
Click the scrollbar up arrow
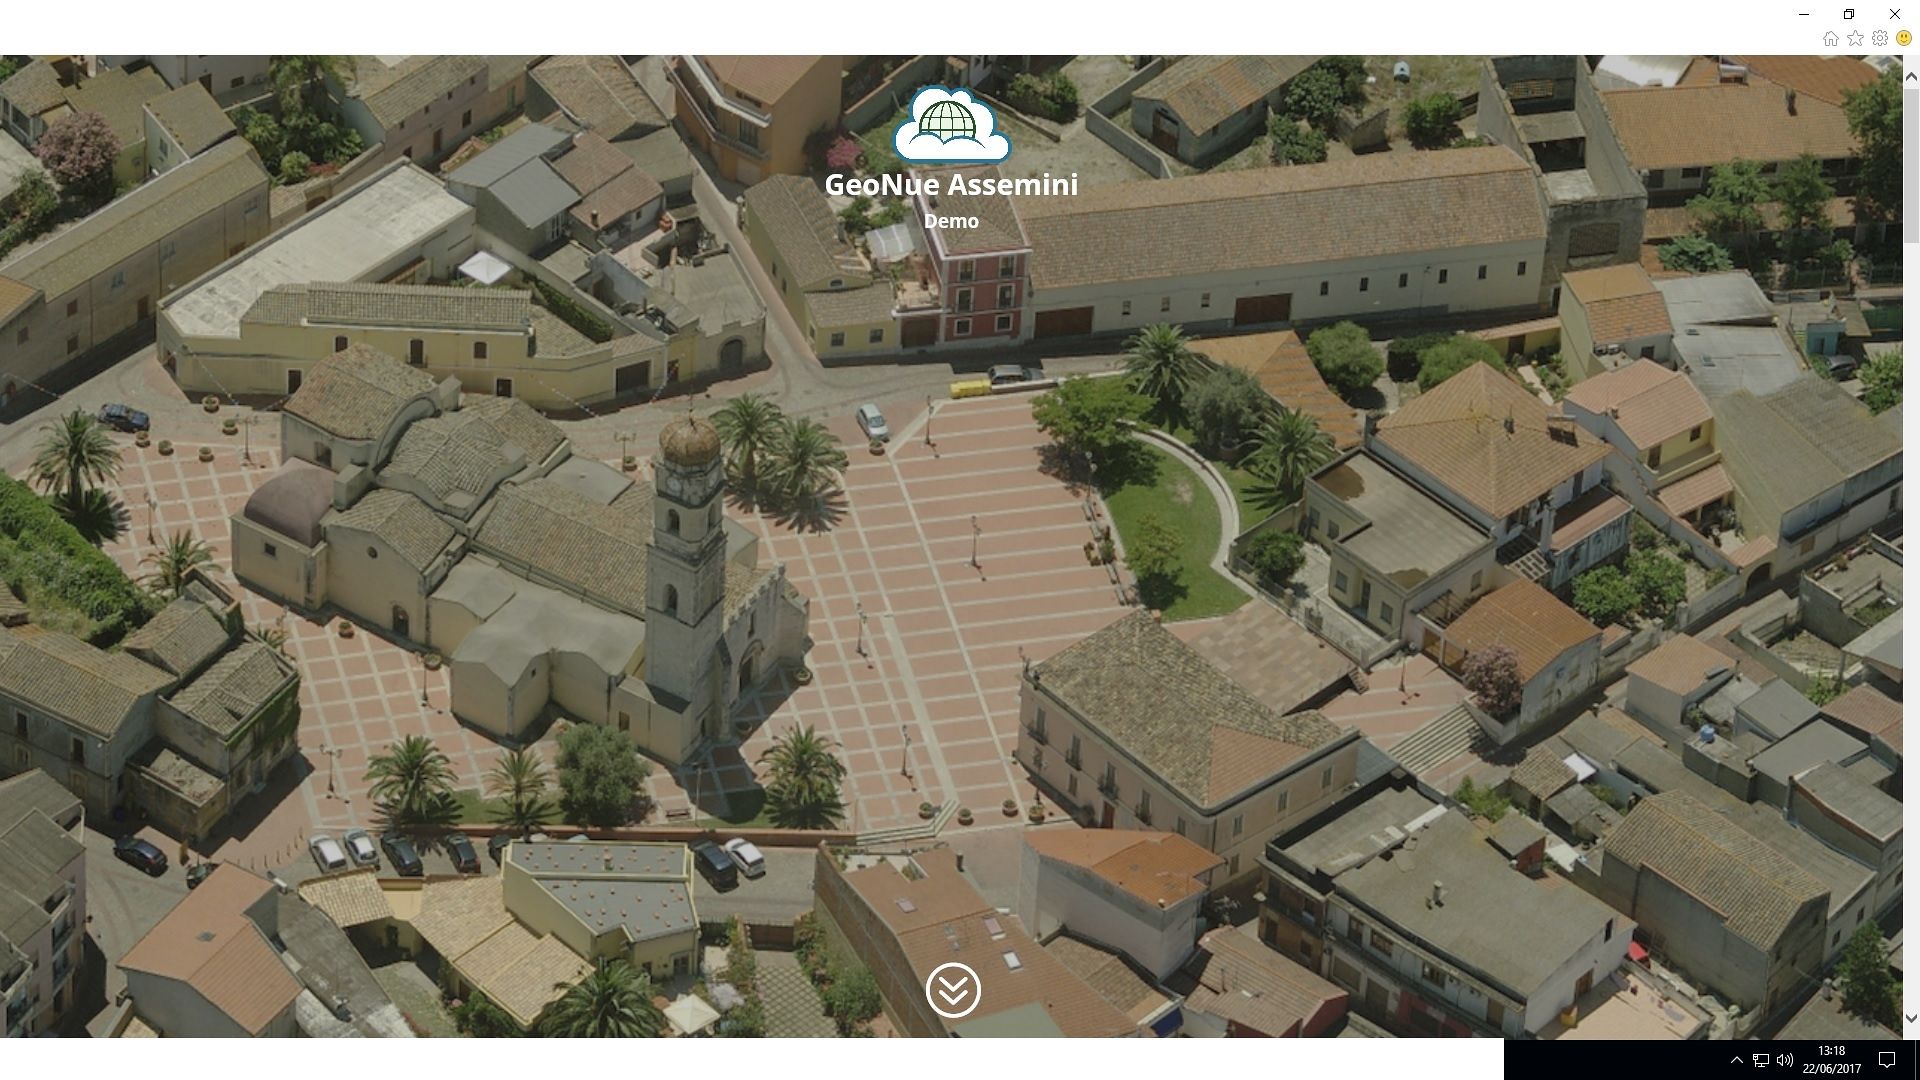pos(1911,75)
